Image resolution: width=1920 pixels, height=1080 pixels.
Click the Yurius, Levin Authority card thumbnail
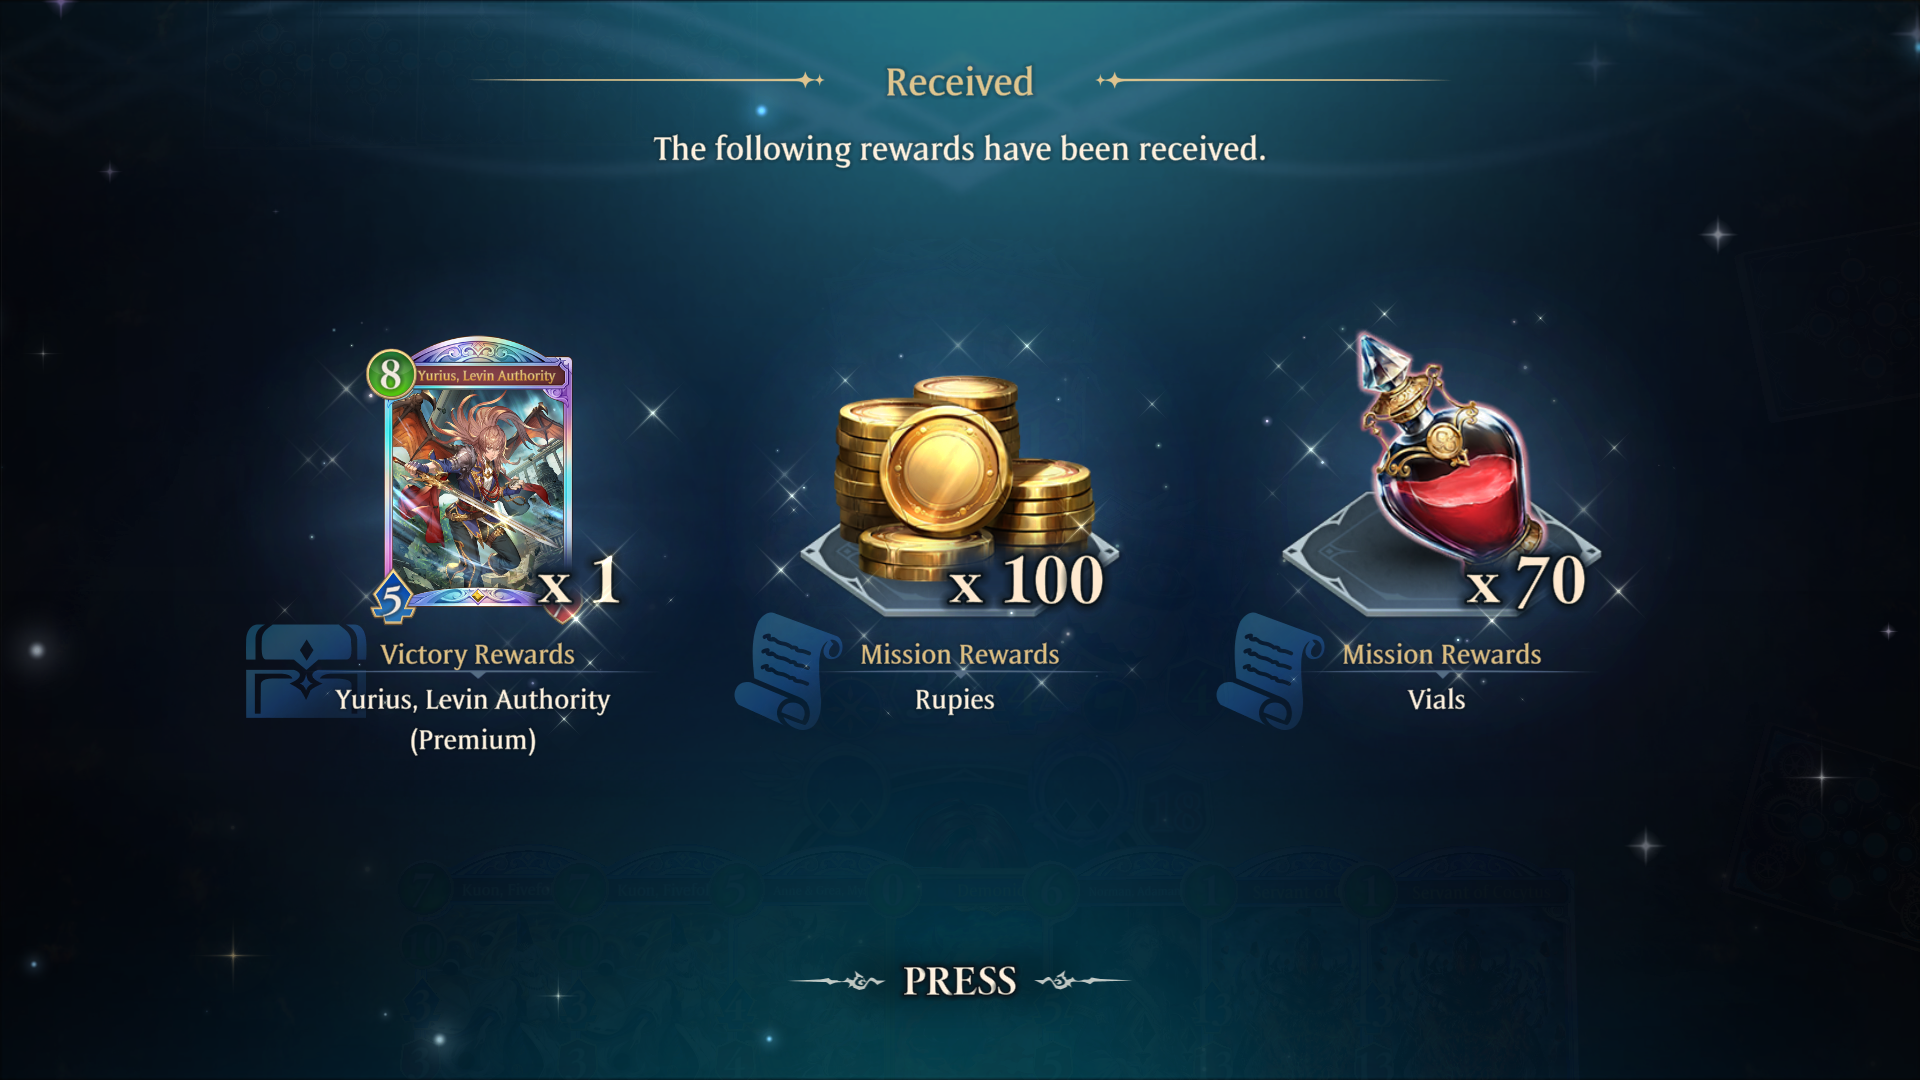478,472
